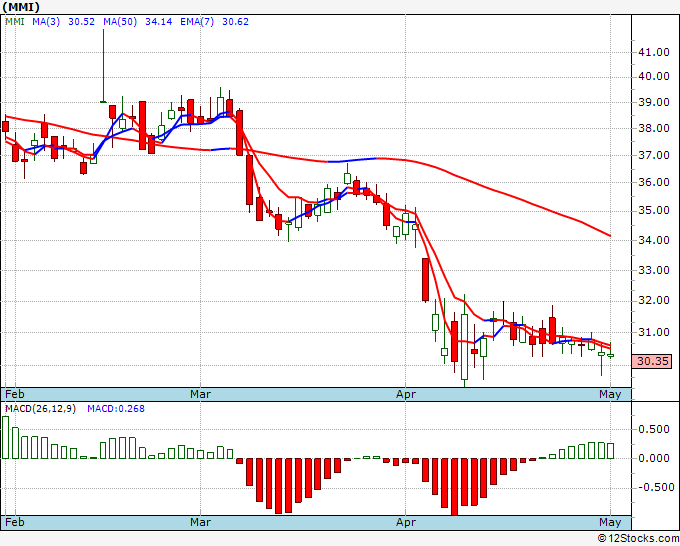Viewport: 680px width, 546px height.
Task: Click the MA(3) value 30.52
Action: pyautogui.click(x=81, y=22)
